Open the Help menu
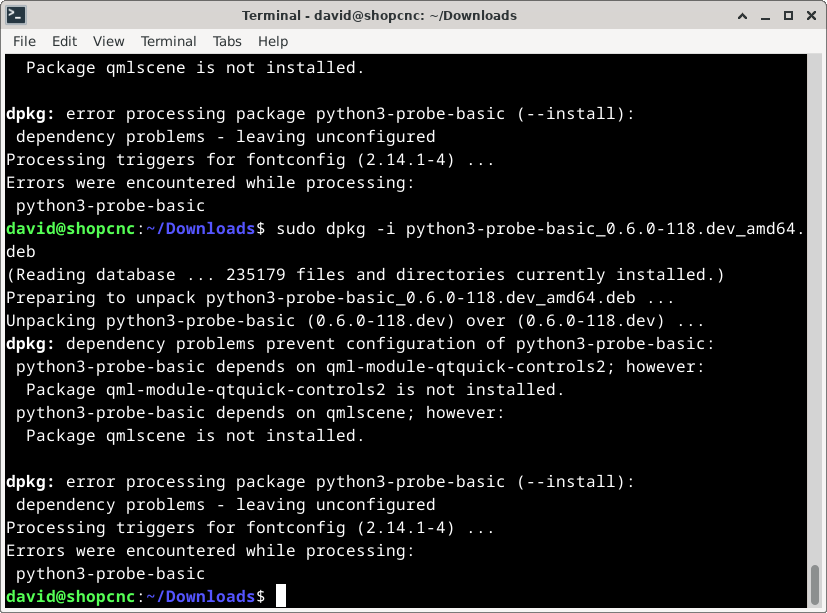The width and height of the screenshot is (827, 613). click(272, 41)
